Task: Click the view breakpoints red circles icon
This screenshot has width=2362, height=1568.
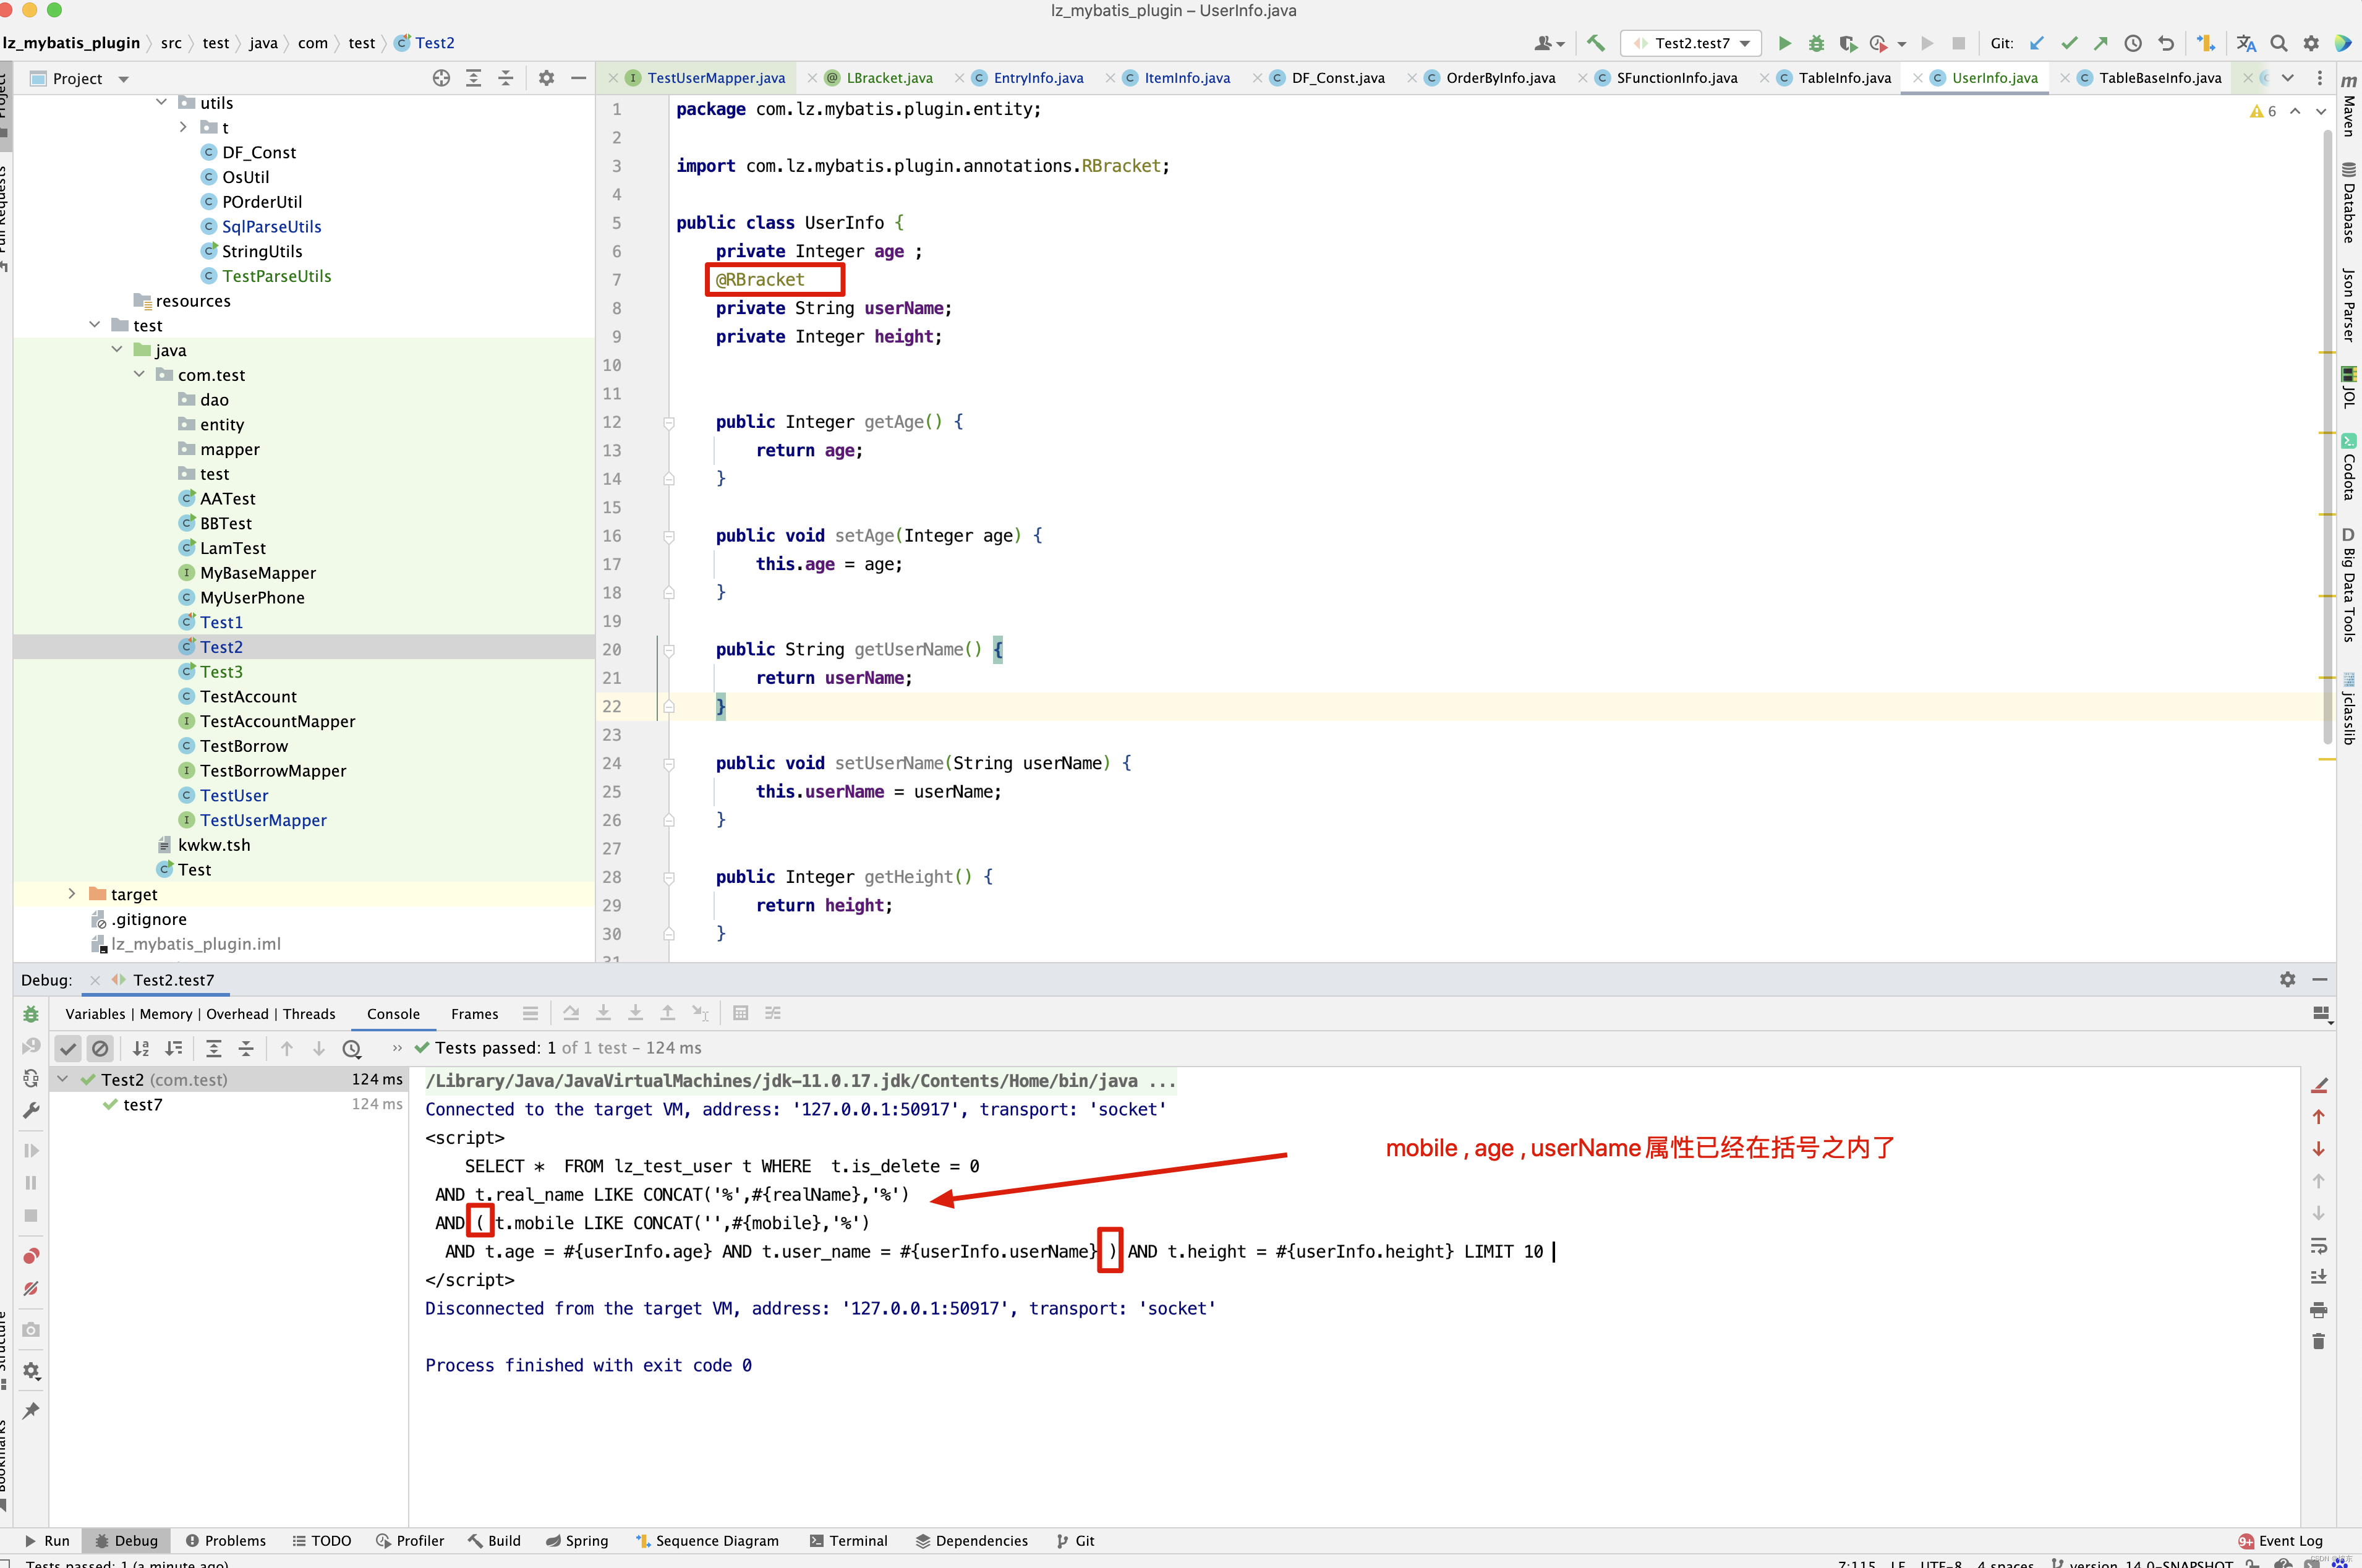Action: pyautogui.click(x=31, y=1256)
